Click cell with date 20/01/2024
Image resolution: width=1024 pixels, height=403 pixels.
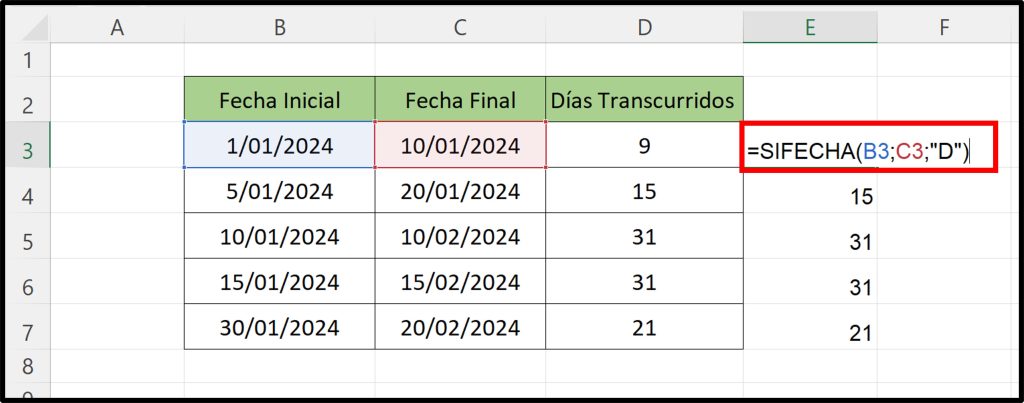click(x=460, y=191)
